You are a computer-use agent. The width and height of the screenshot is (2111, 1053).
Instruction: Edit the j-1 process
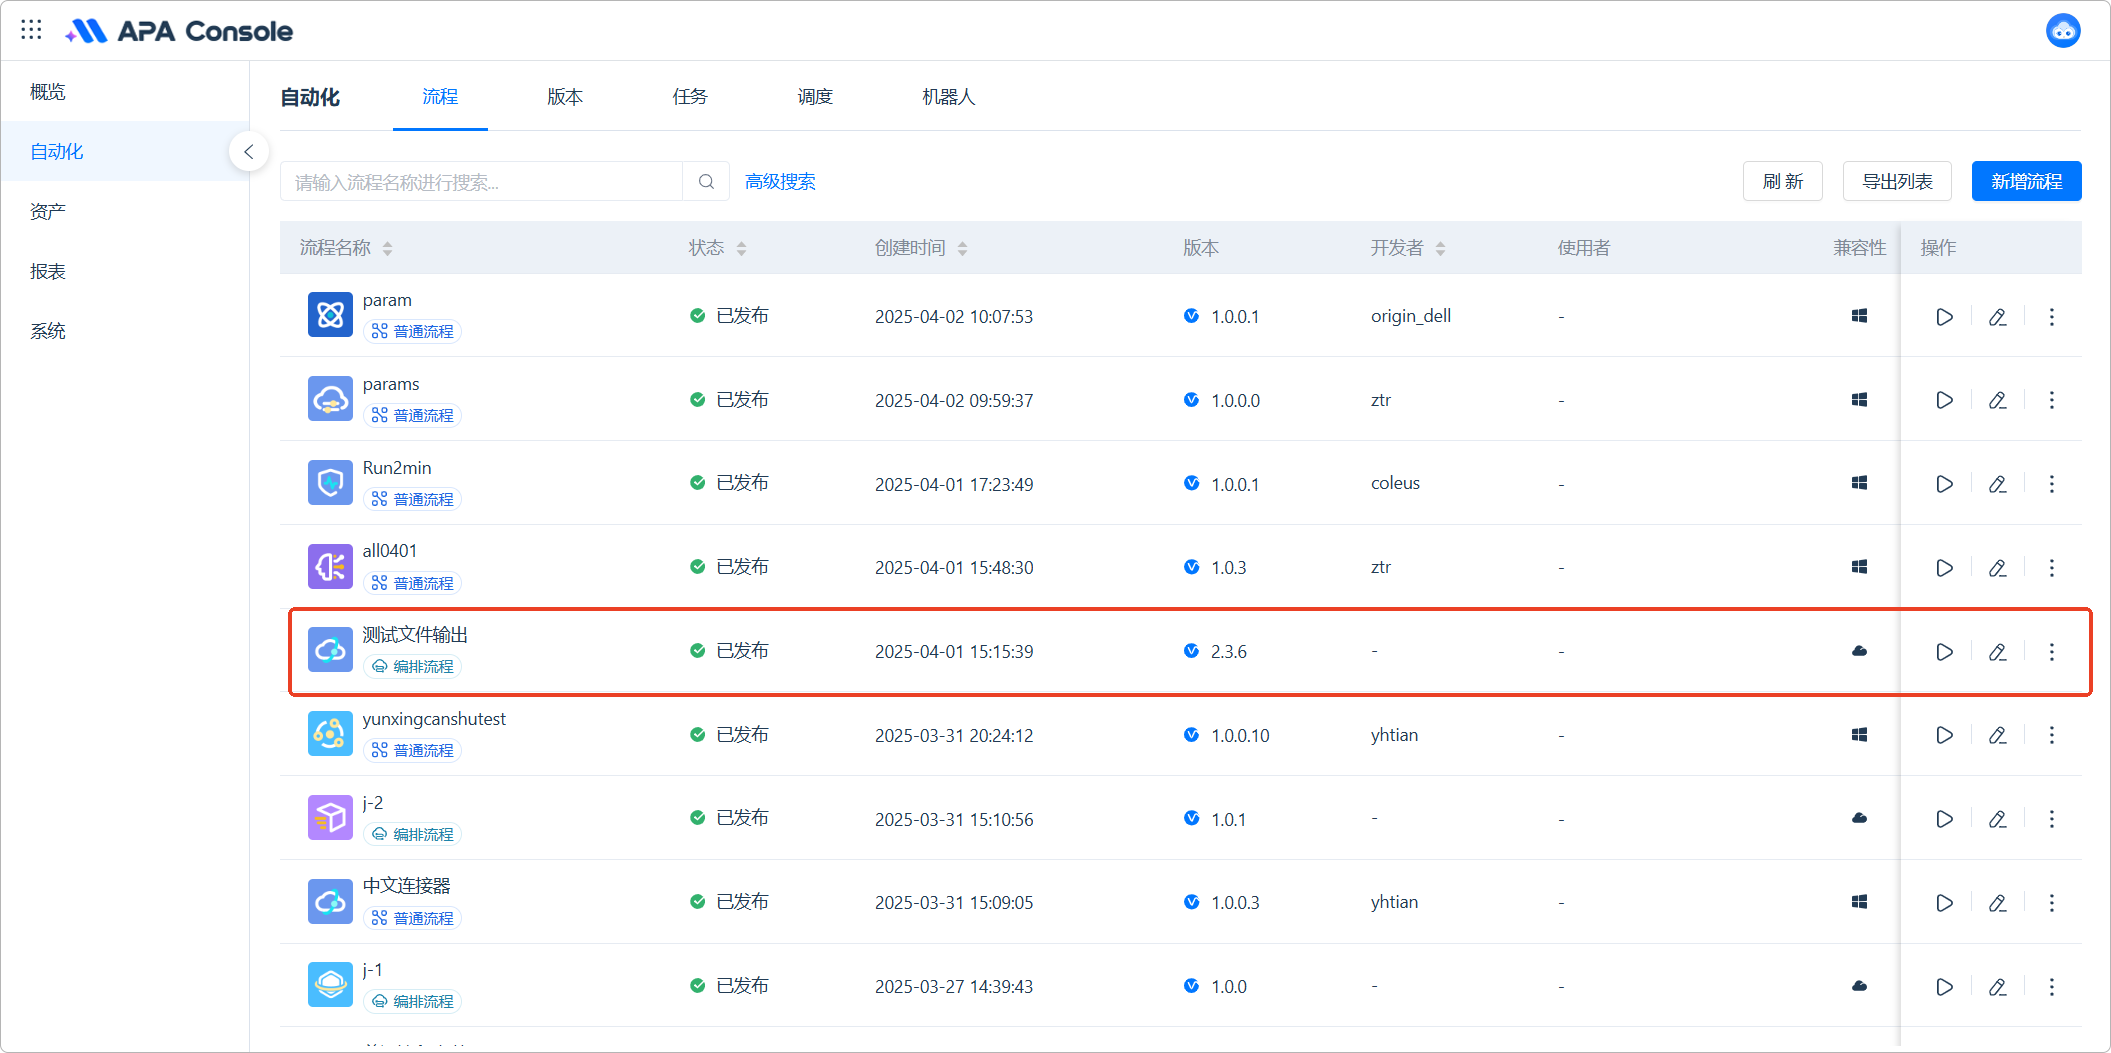pos(1998,987)
